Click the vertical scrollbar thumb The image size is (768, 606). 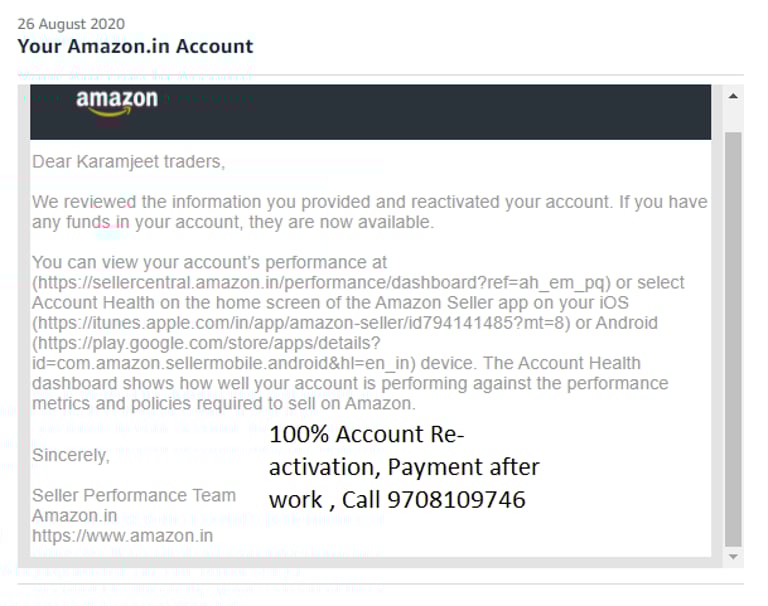(733, 339)
